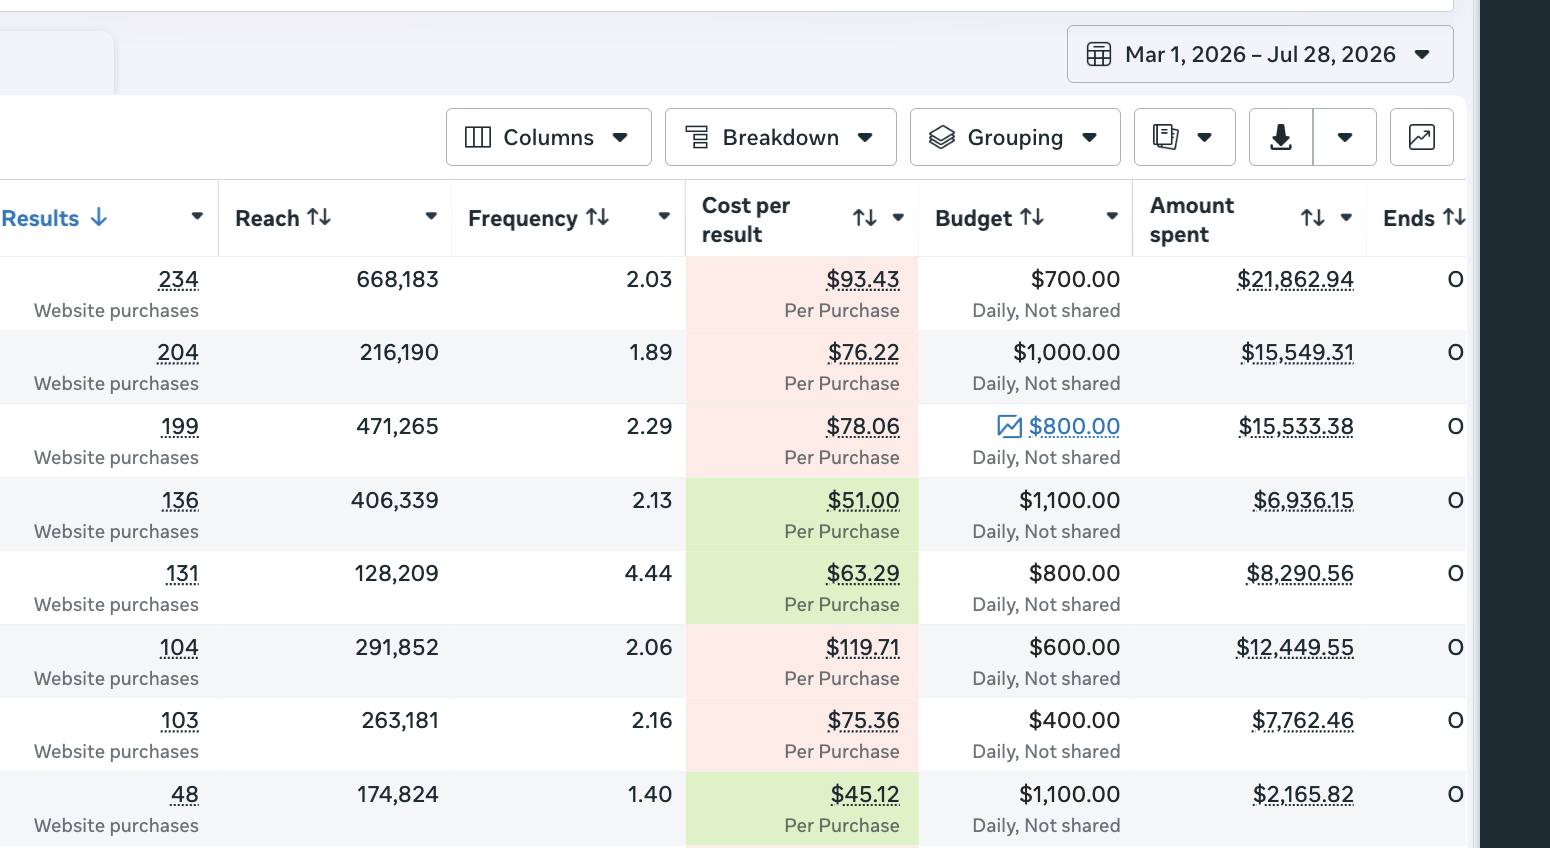Open the Results column options arrow

[197, 217]
